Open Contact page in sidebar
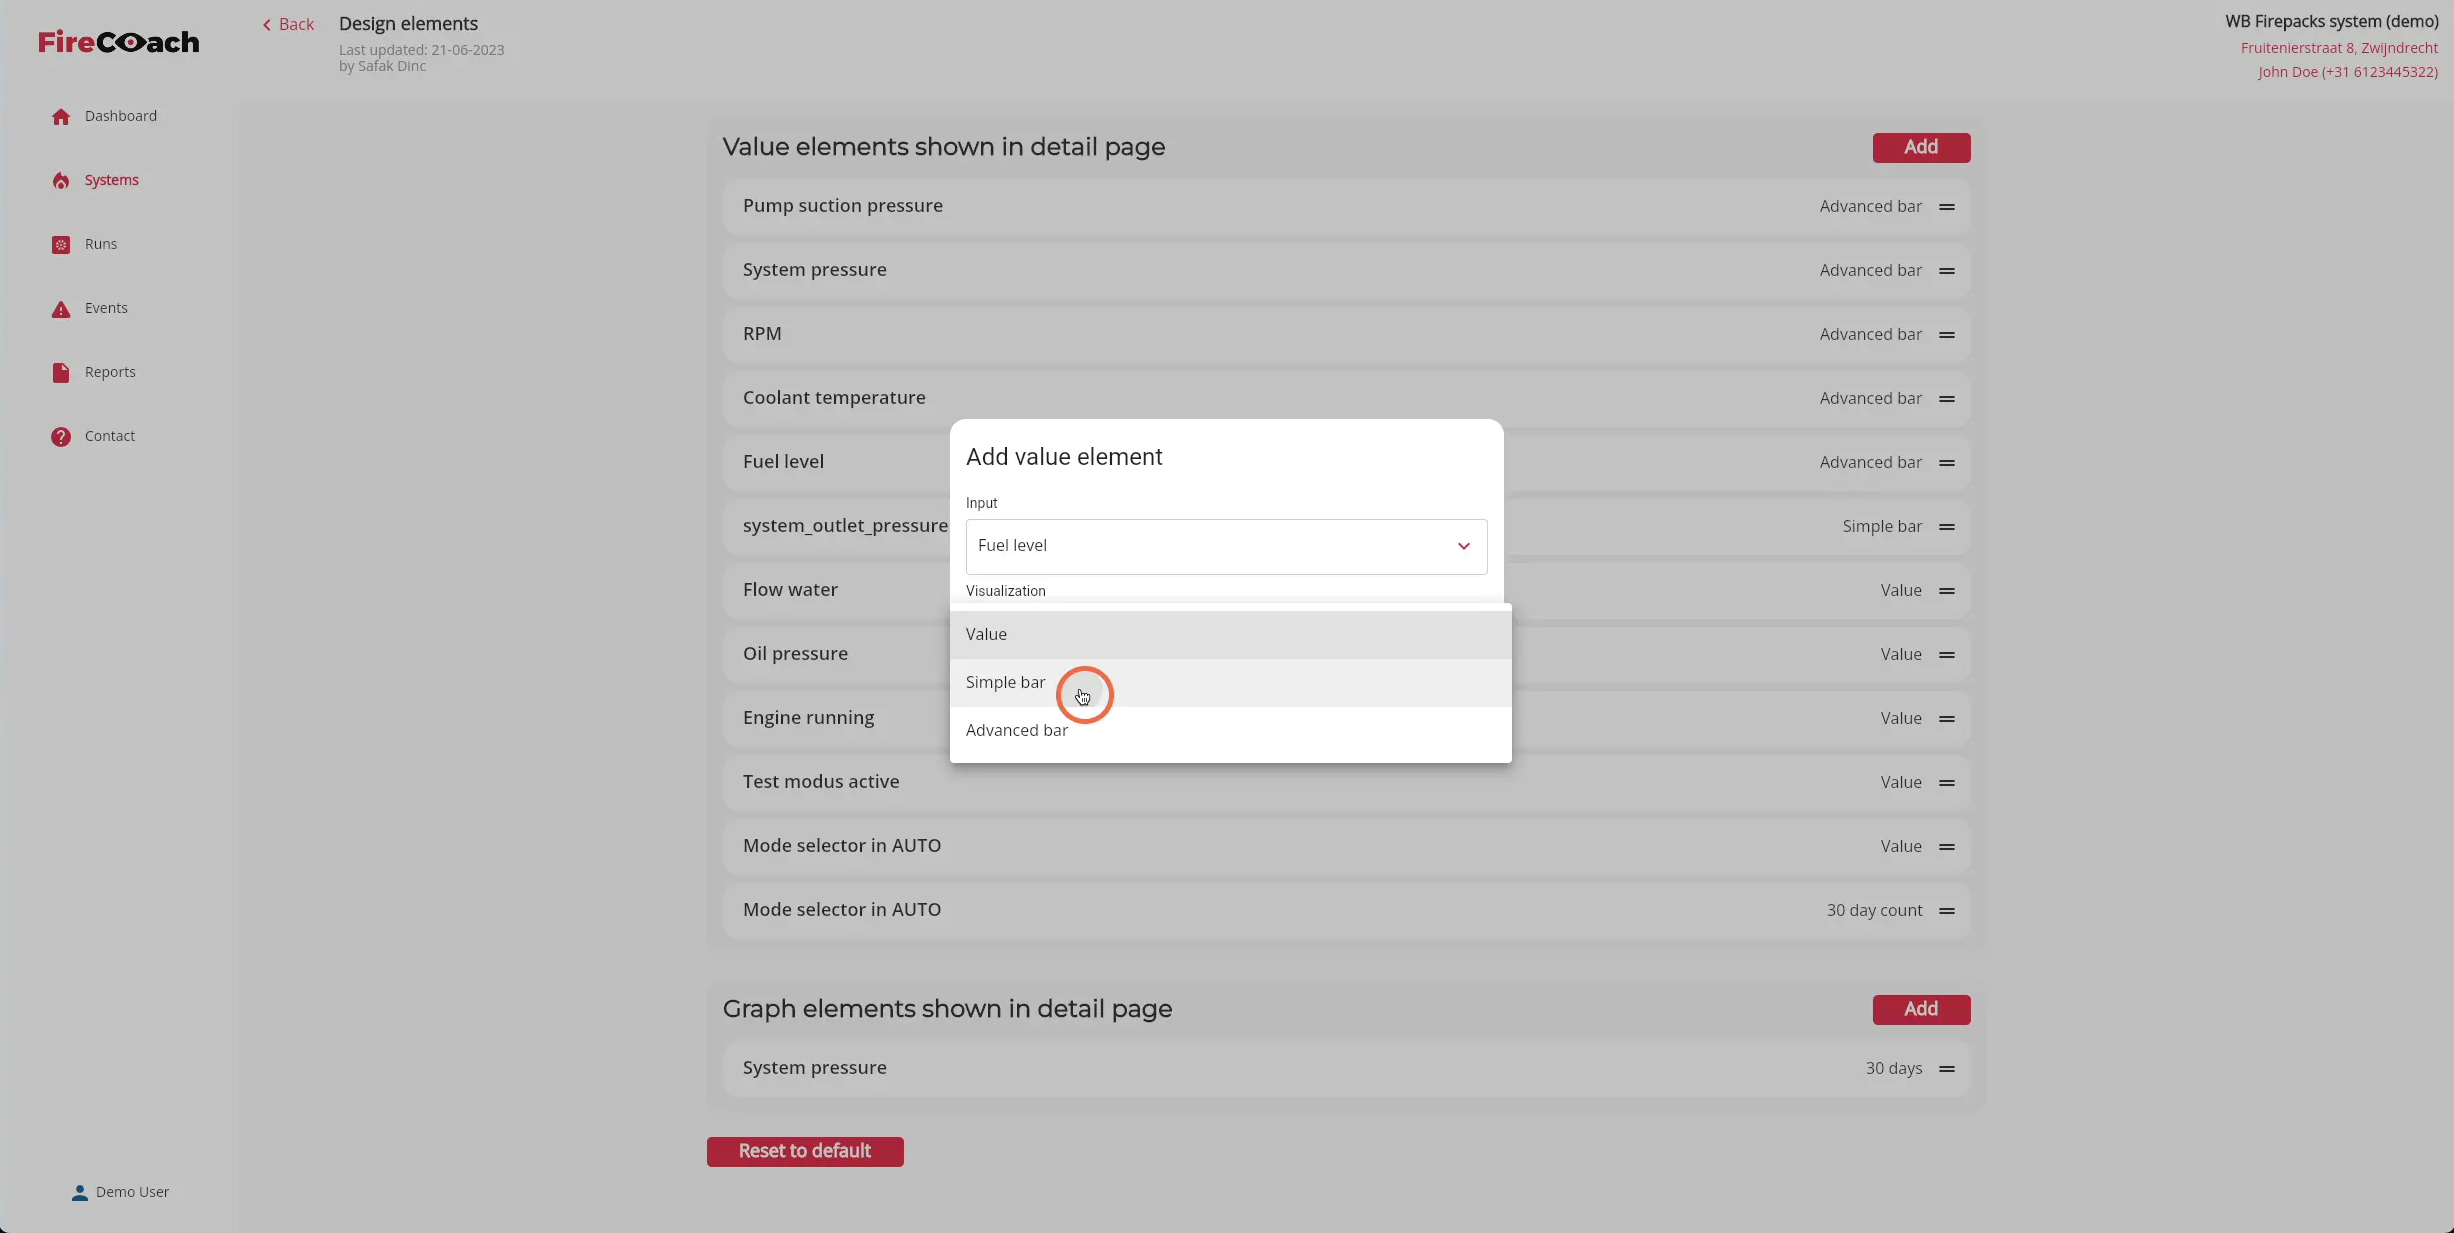 pos(110,436)
